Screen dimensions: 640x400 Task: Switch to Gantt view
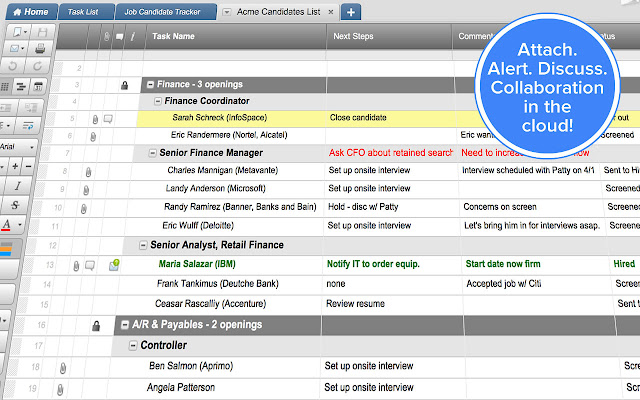click(20, 86)
